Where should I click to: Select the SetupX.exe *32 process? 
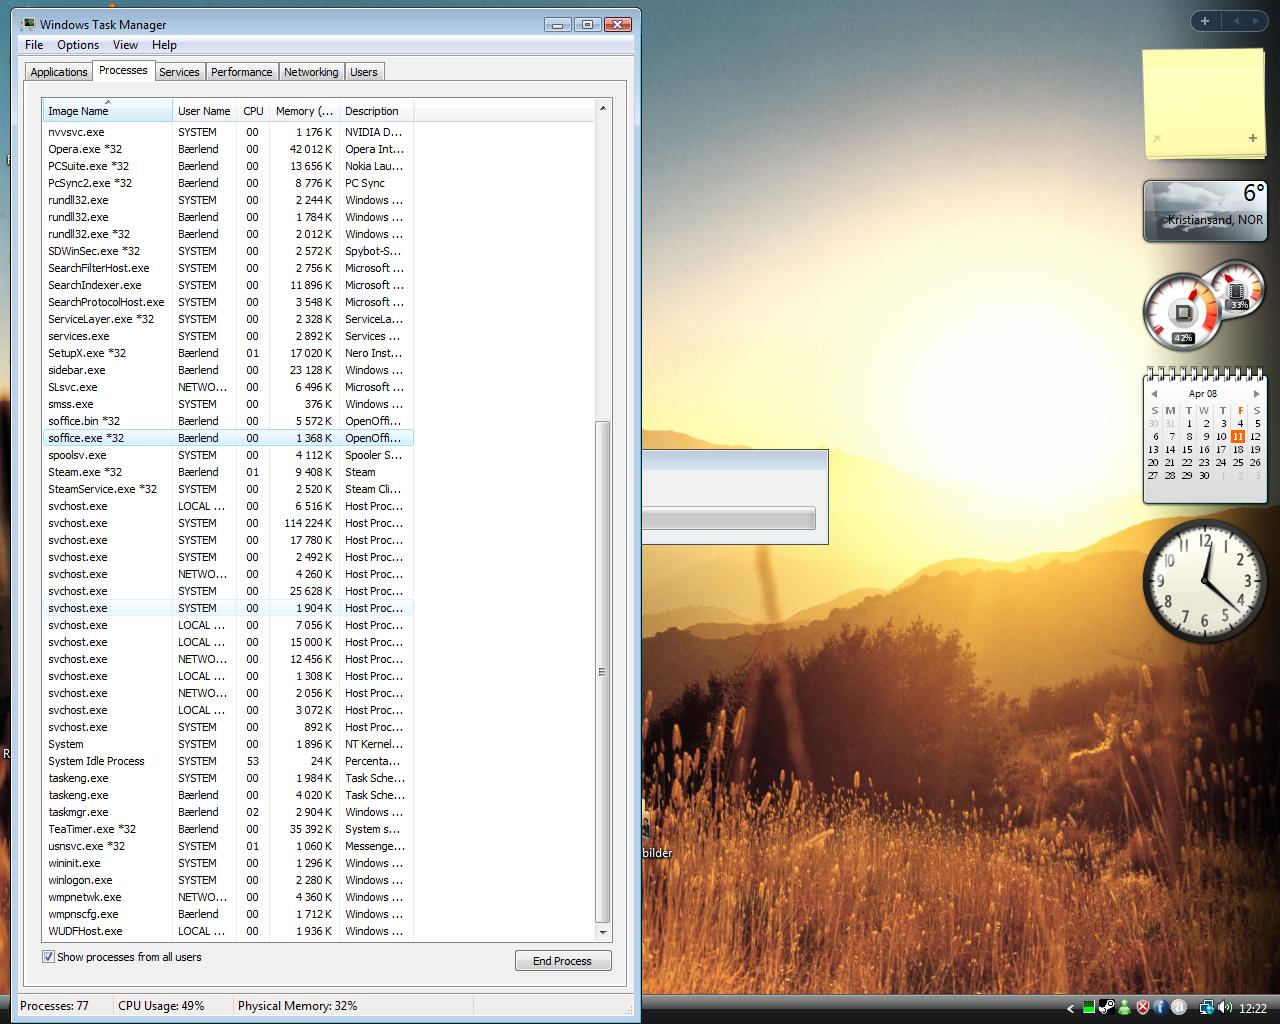pos(228,353)
